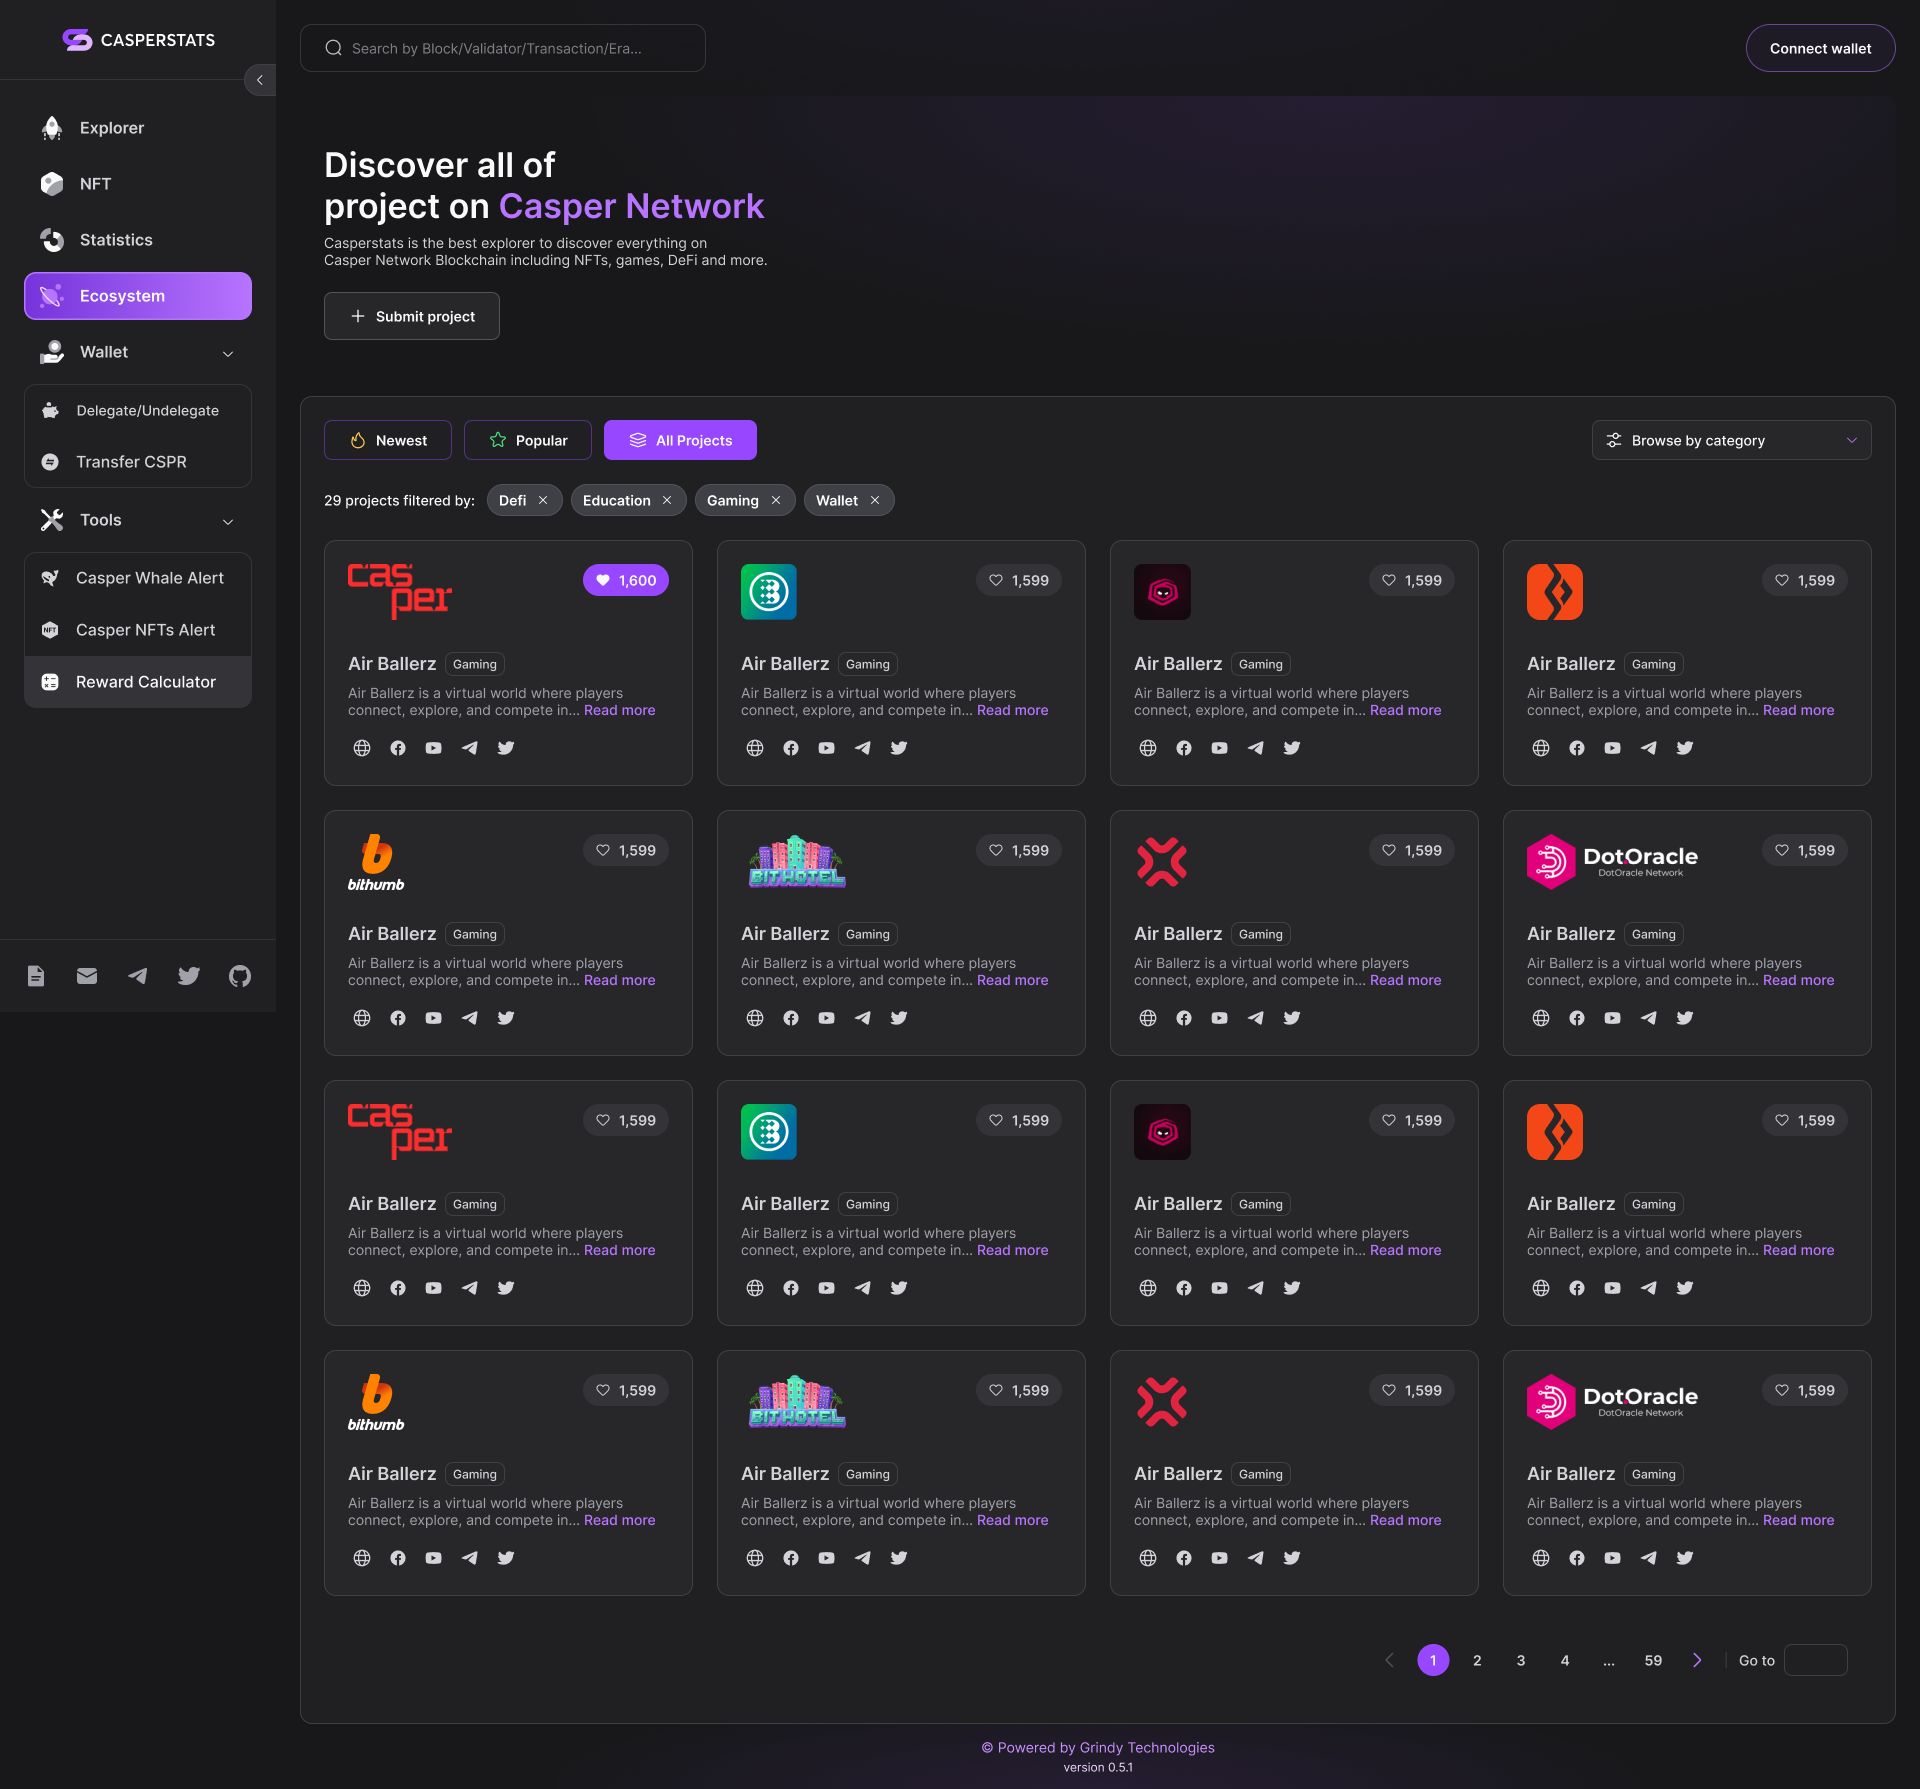
Task: Click the Telegram icon in the sidebar footer
Action: (x=138, y=975)
